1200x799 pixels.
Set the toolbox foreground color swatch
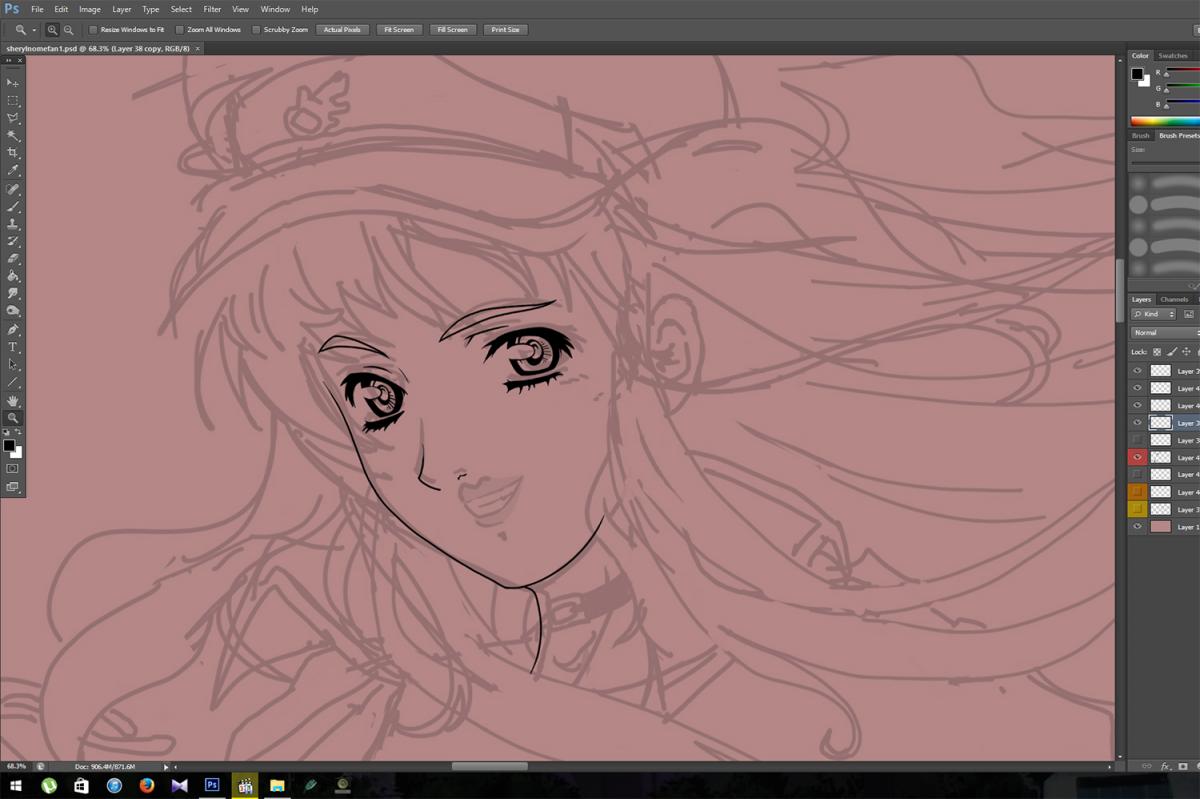[8, 445]
